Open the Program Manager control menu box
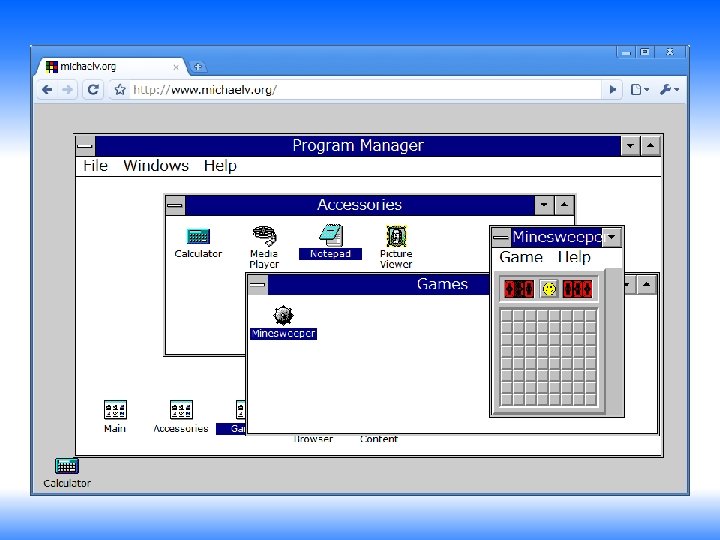The image size is (720, 540). (85, 146)
